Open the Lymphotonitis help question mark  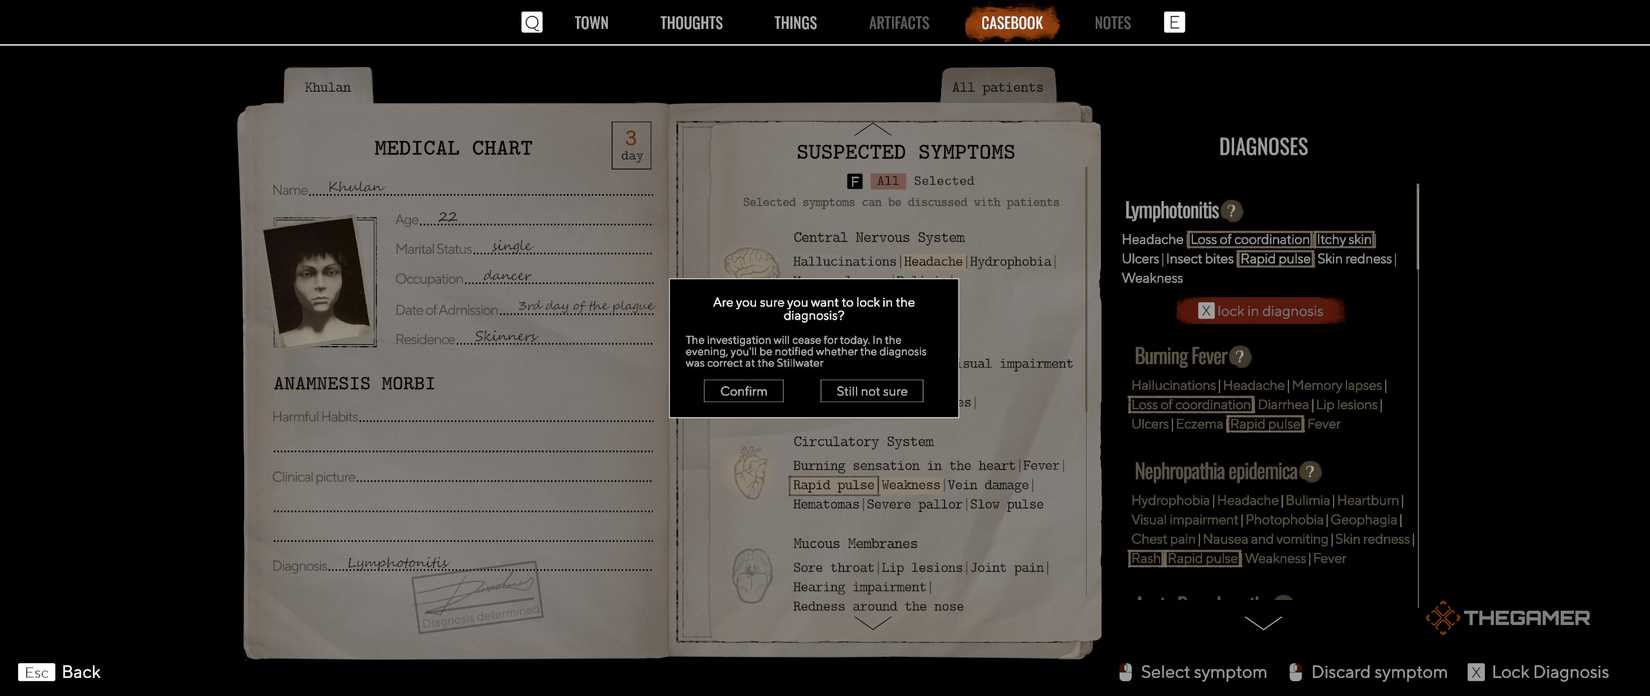tap(1232, 211)
